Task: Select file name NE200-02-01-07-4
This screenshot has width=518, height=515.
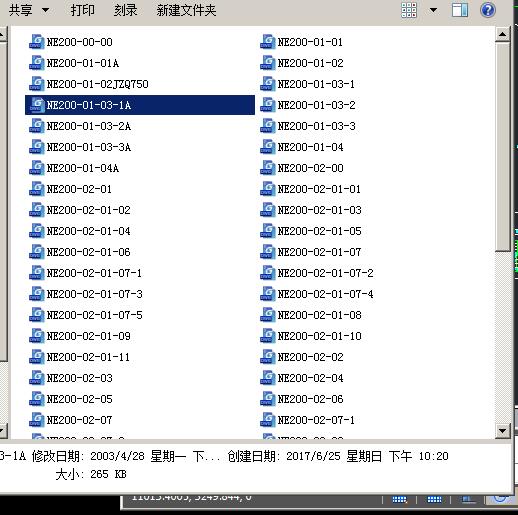Action: 325,294
